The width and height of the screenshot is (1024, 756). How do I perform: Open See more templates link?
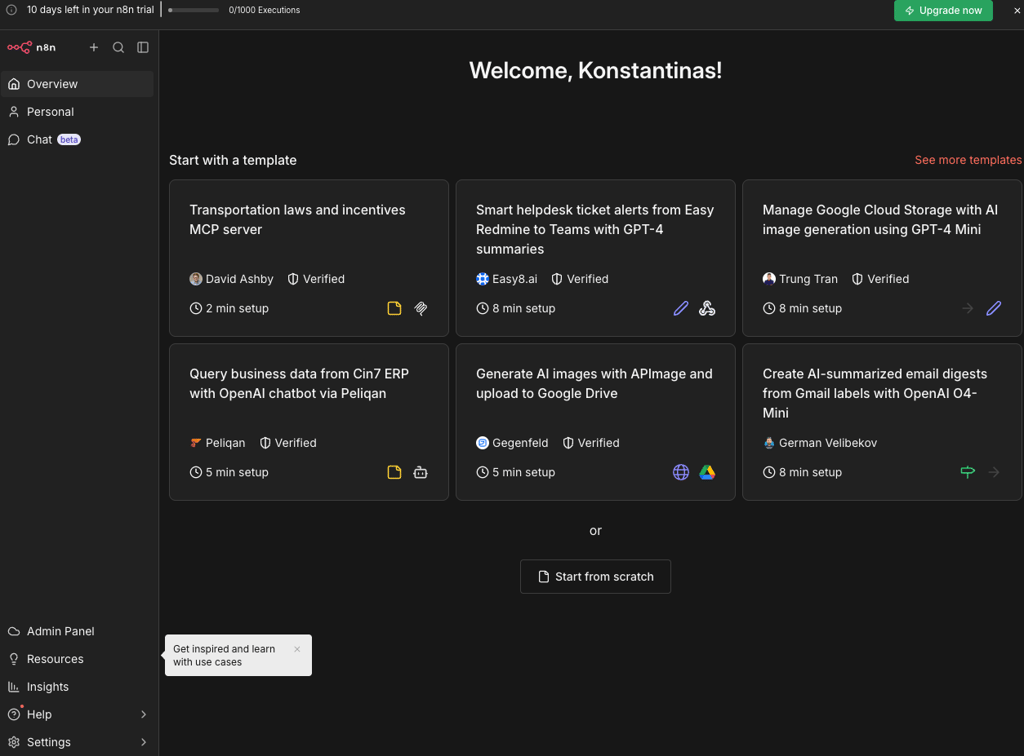(968, 160)
